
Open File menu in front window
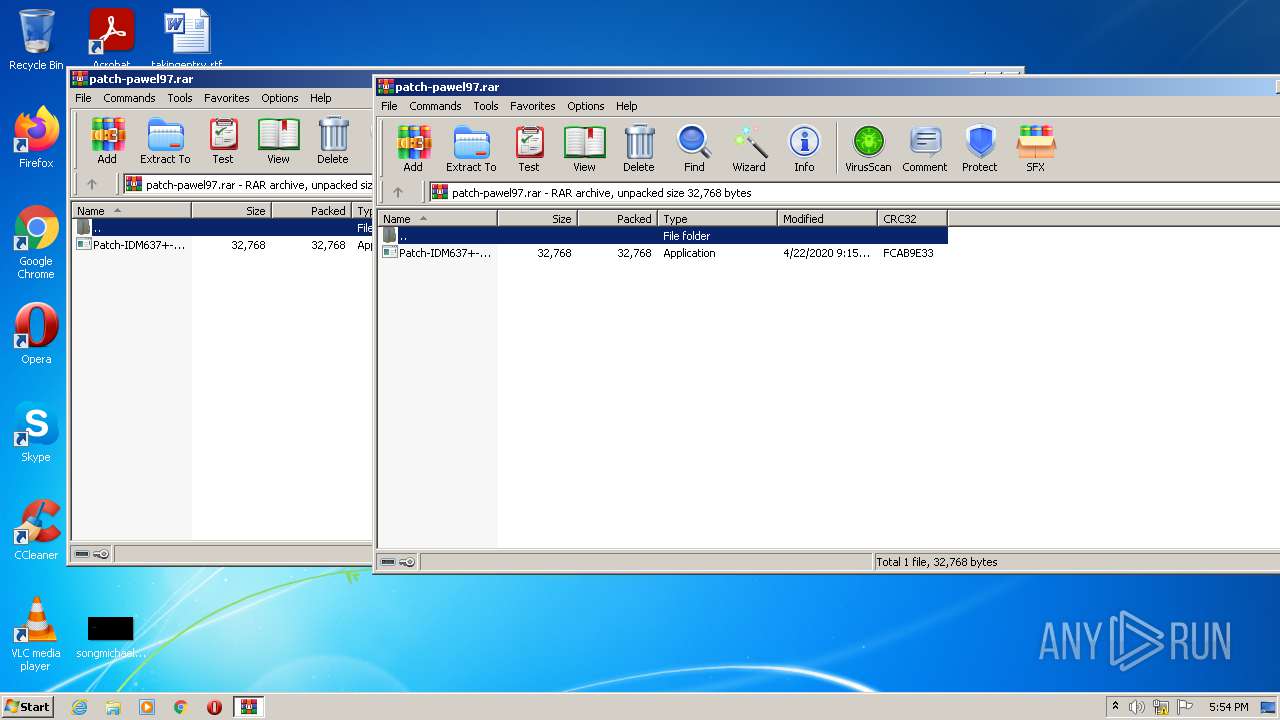[x=389, y=106]
